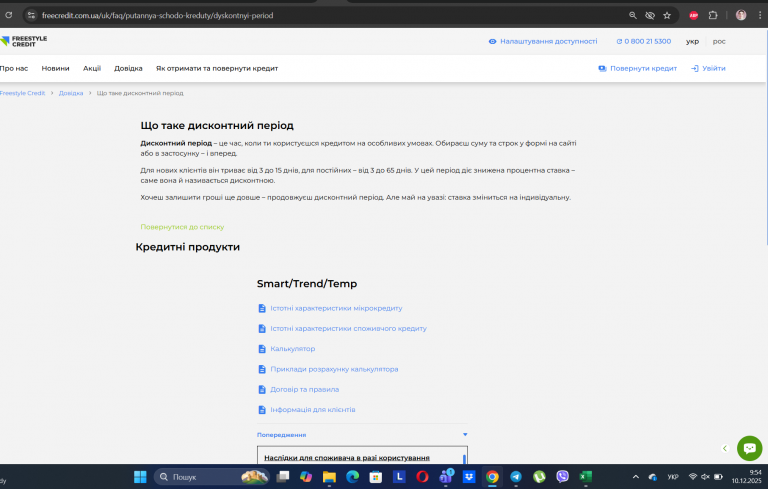The image size is (768, 489).
Task: Open OneDrive cloud tray icon
Action: (653, 477)
